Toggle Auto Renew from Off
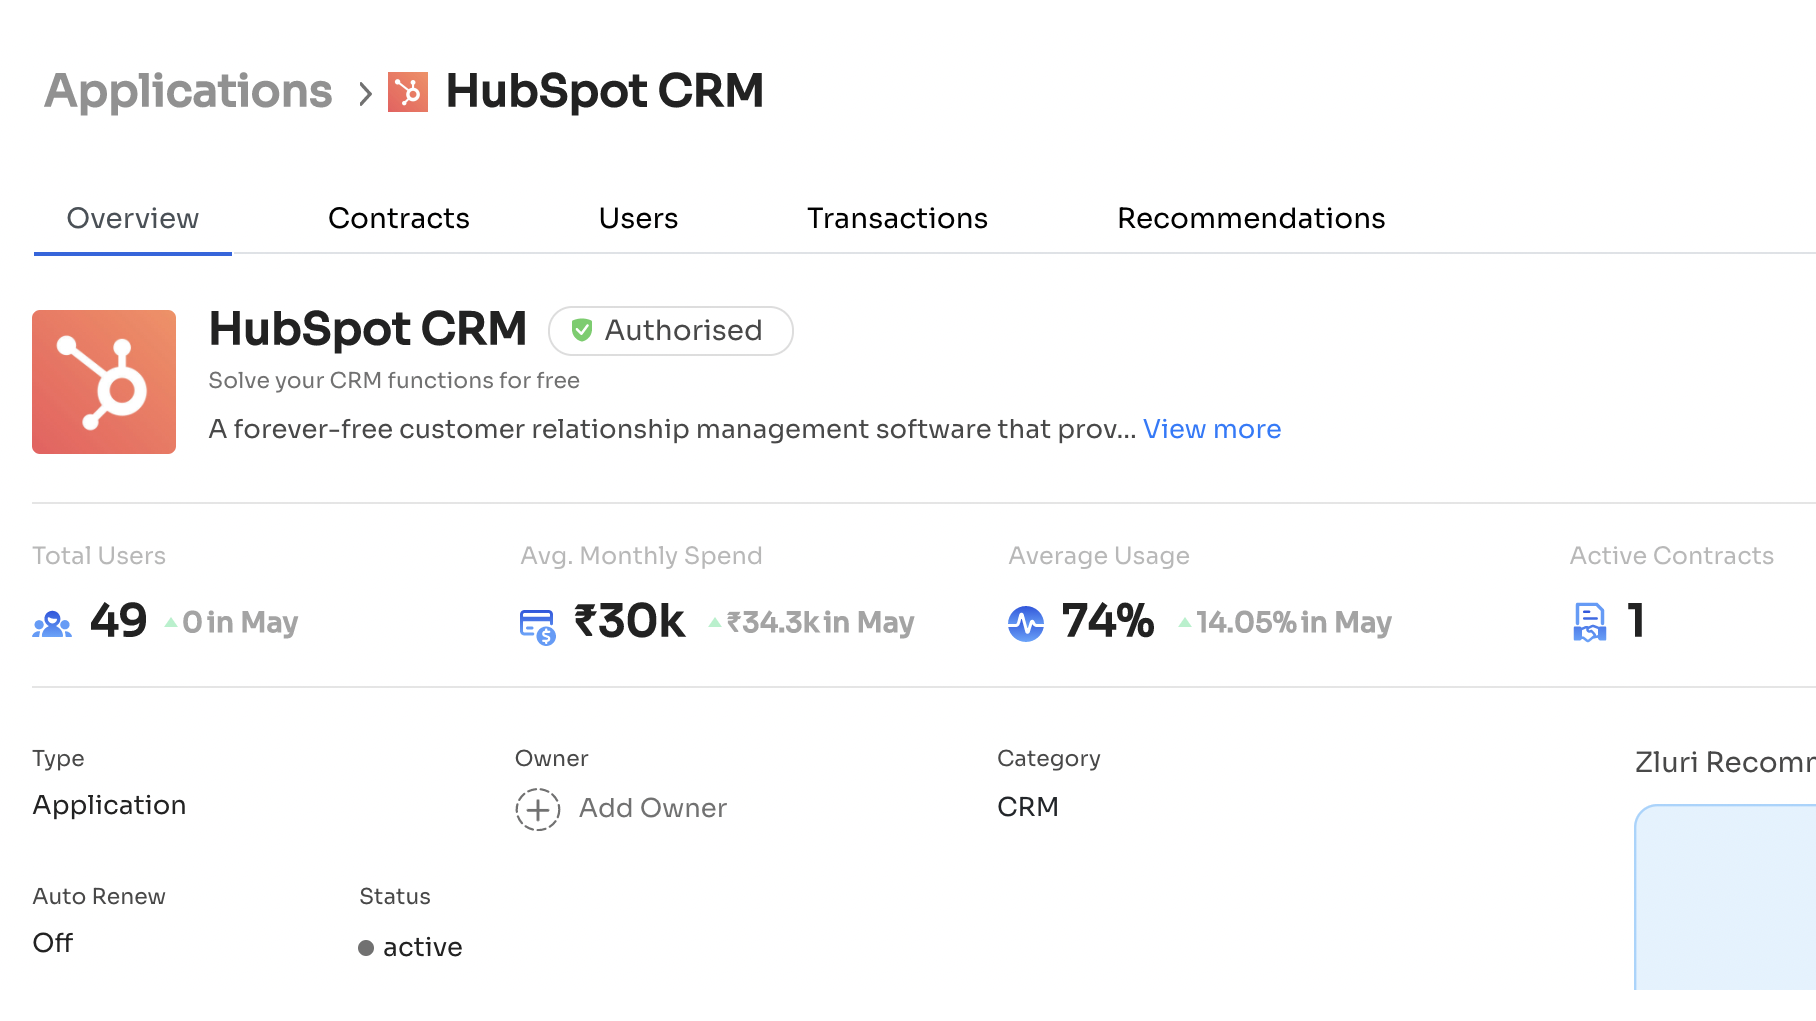 52,942
